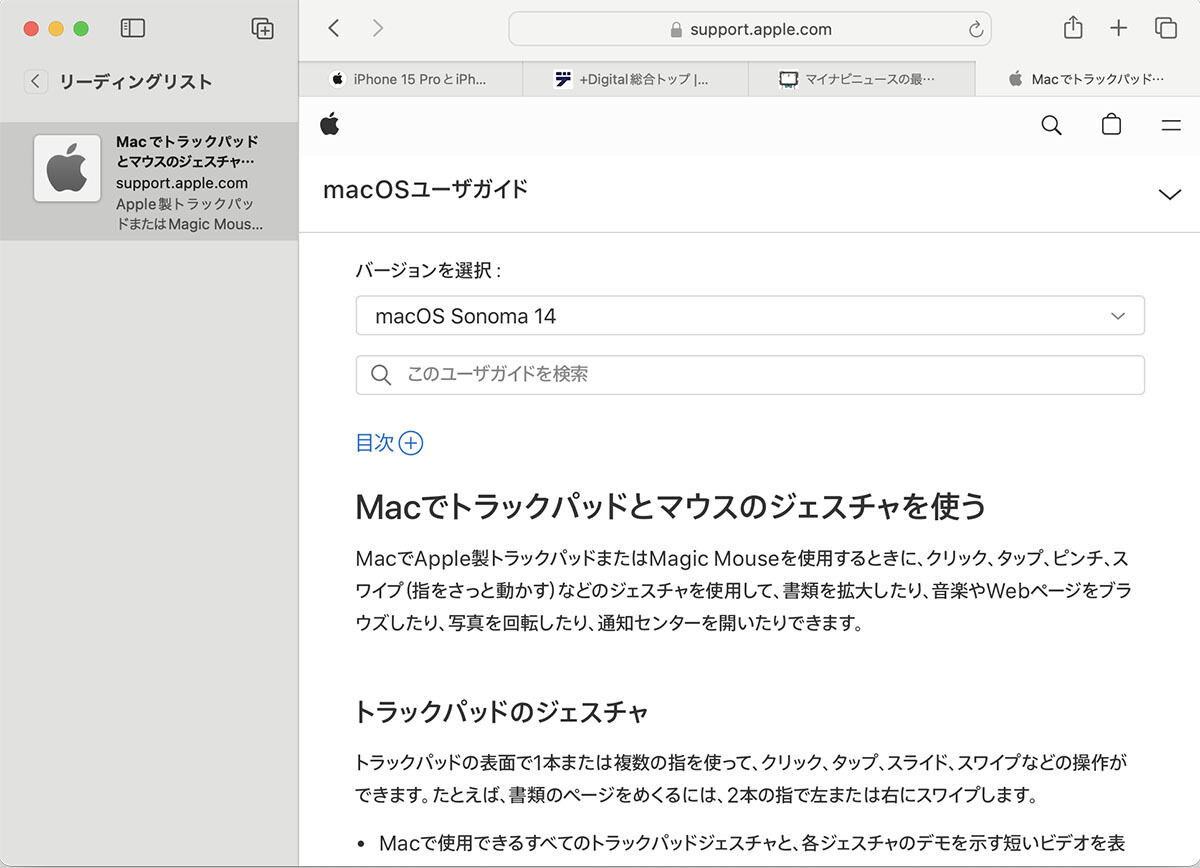
Task: Click the lock icon in address bar
Action: coord(676,30)
